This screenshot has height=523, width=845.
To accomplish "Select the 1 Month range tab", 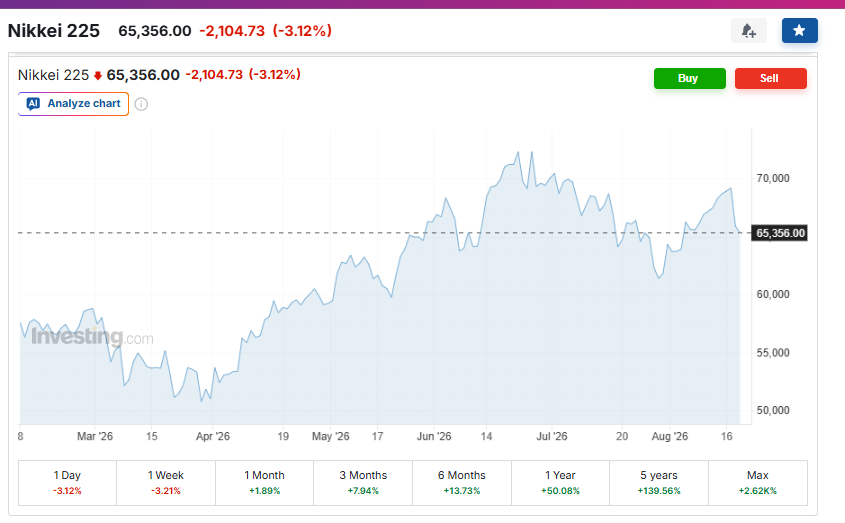I will (x=265, y=483).
